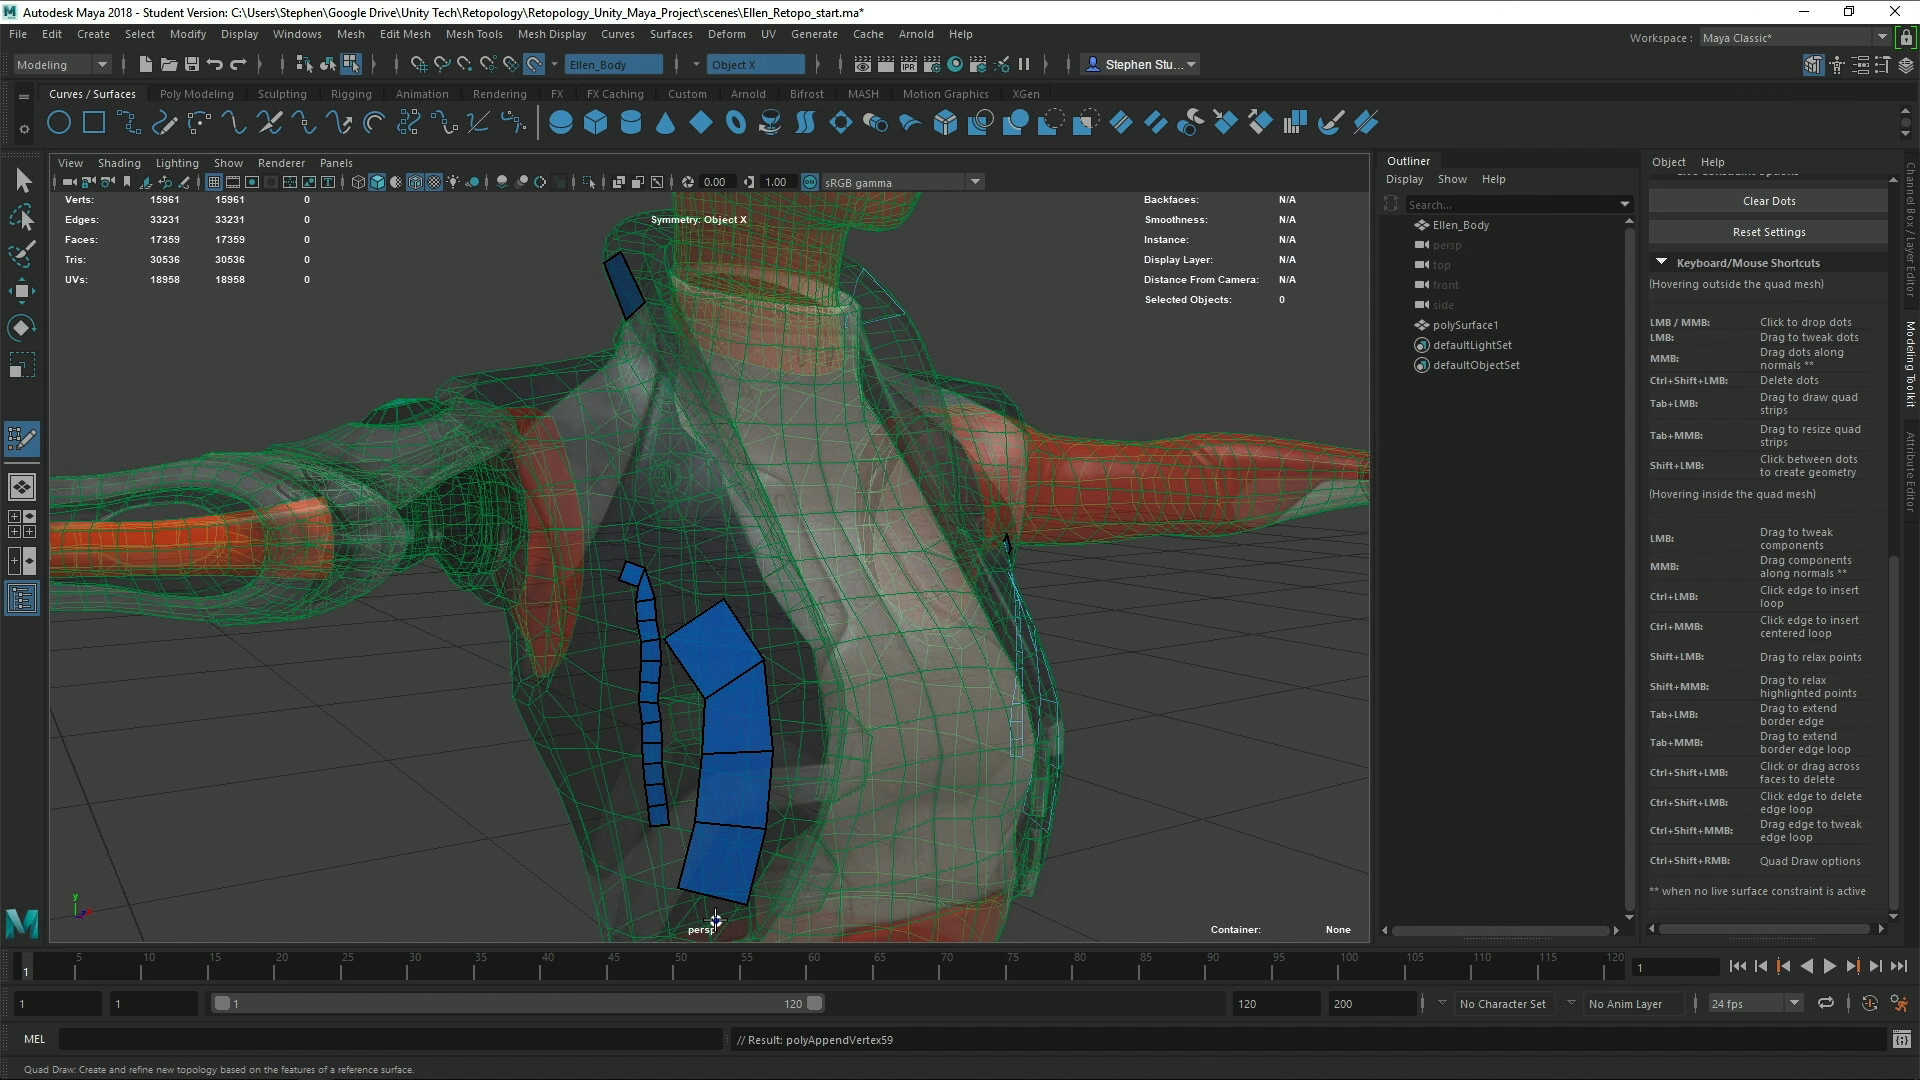
Task: Click the IPR render icon on the status line
Action: click(909, 64)
